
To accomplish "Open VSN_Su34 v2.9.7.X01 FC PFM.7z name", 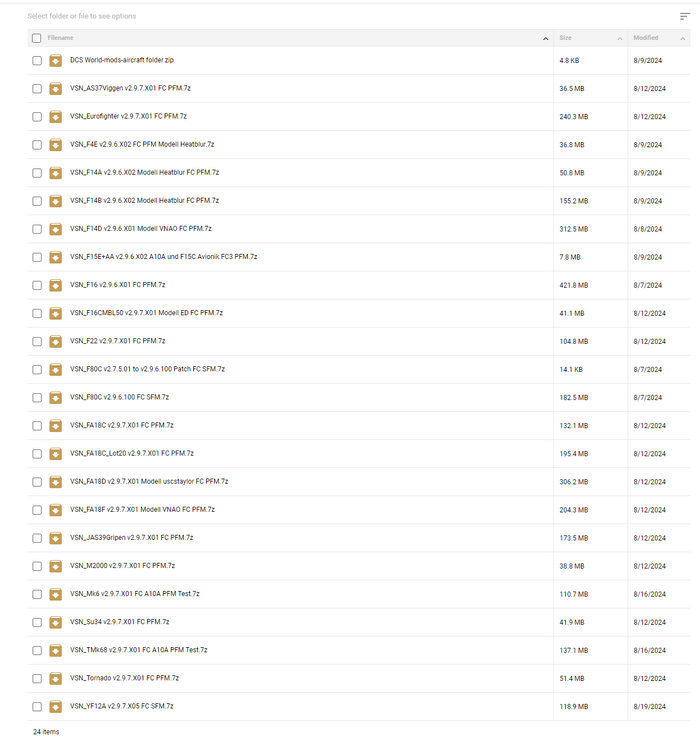I will point(120,622).
